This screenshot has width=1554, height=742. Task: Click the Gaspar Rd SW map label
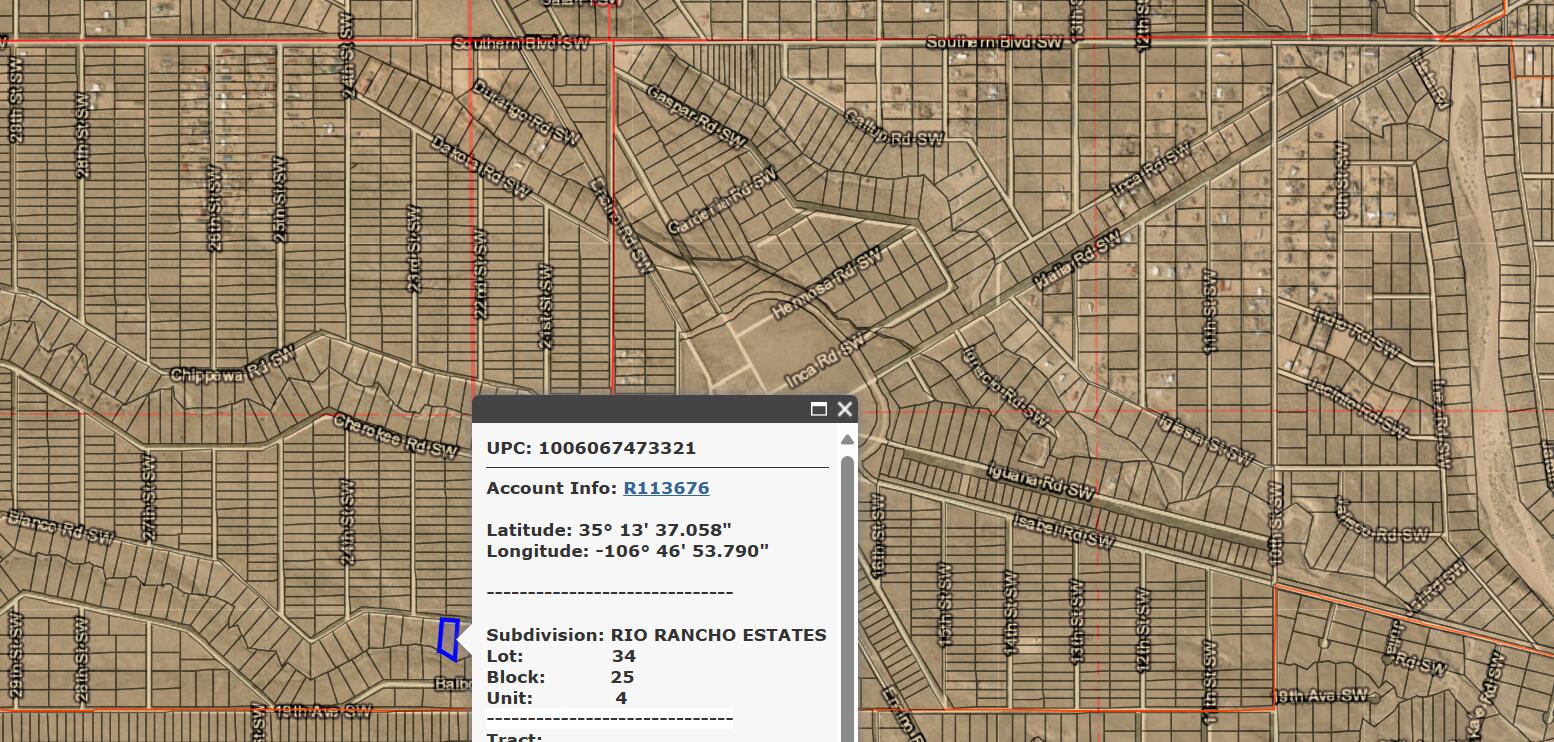697,115
